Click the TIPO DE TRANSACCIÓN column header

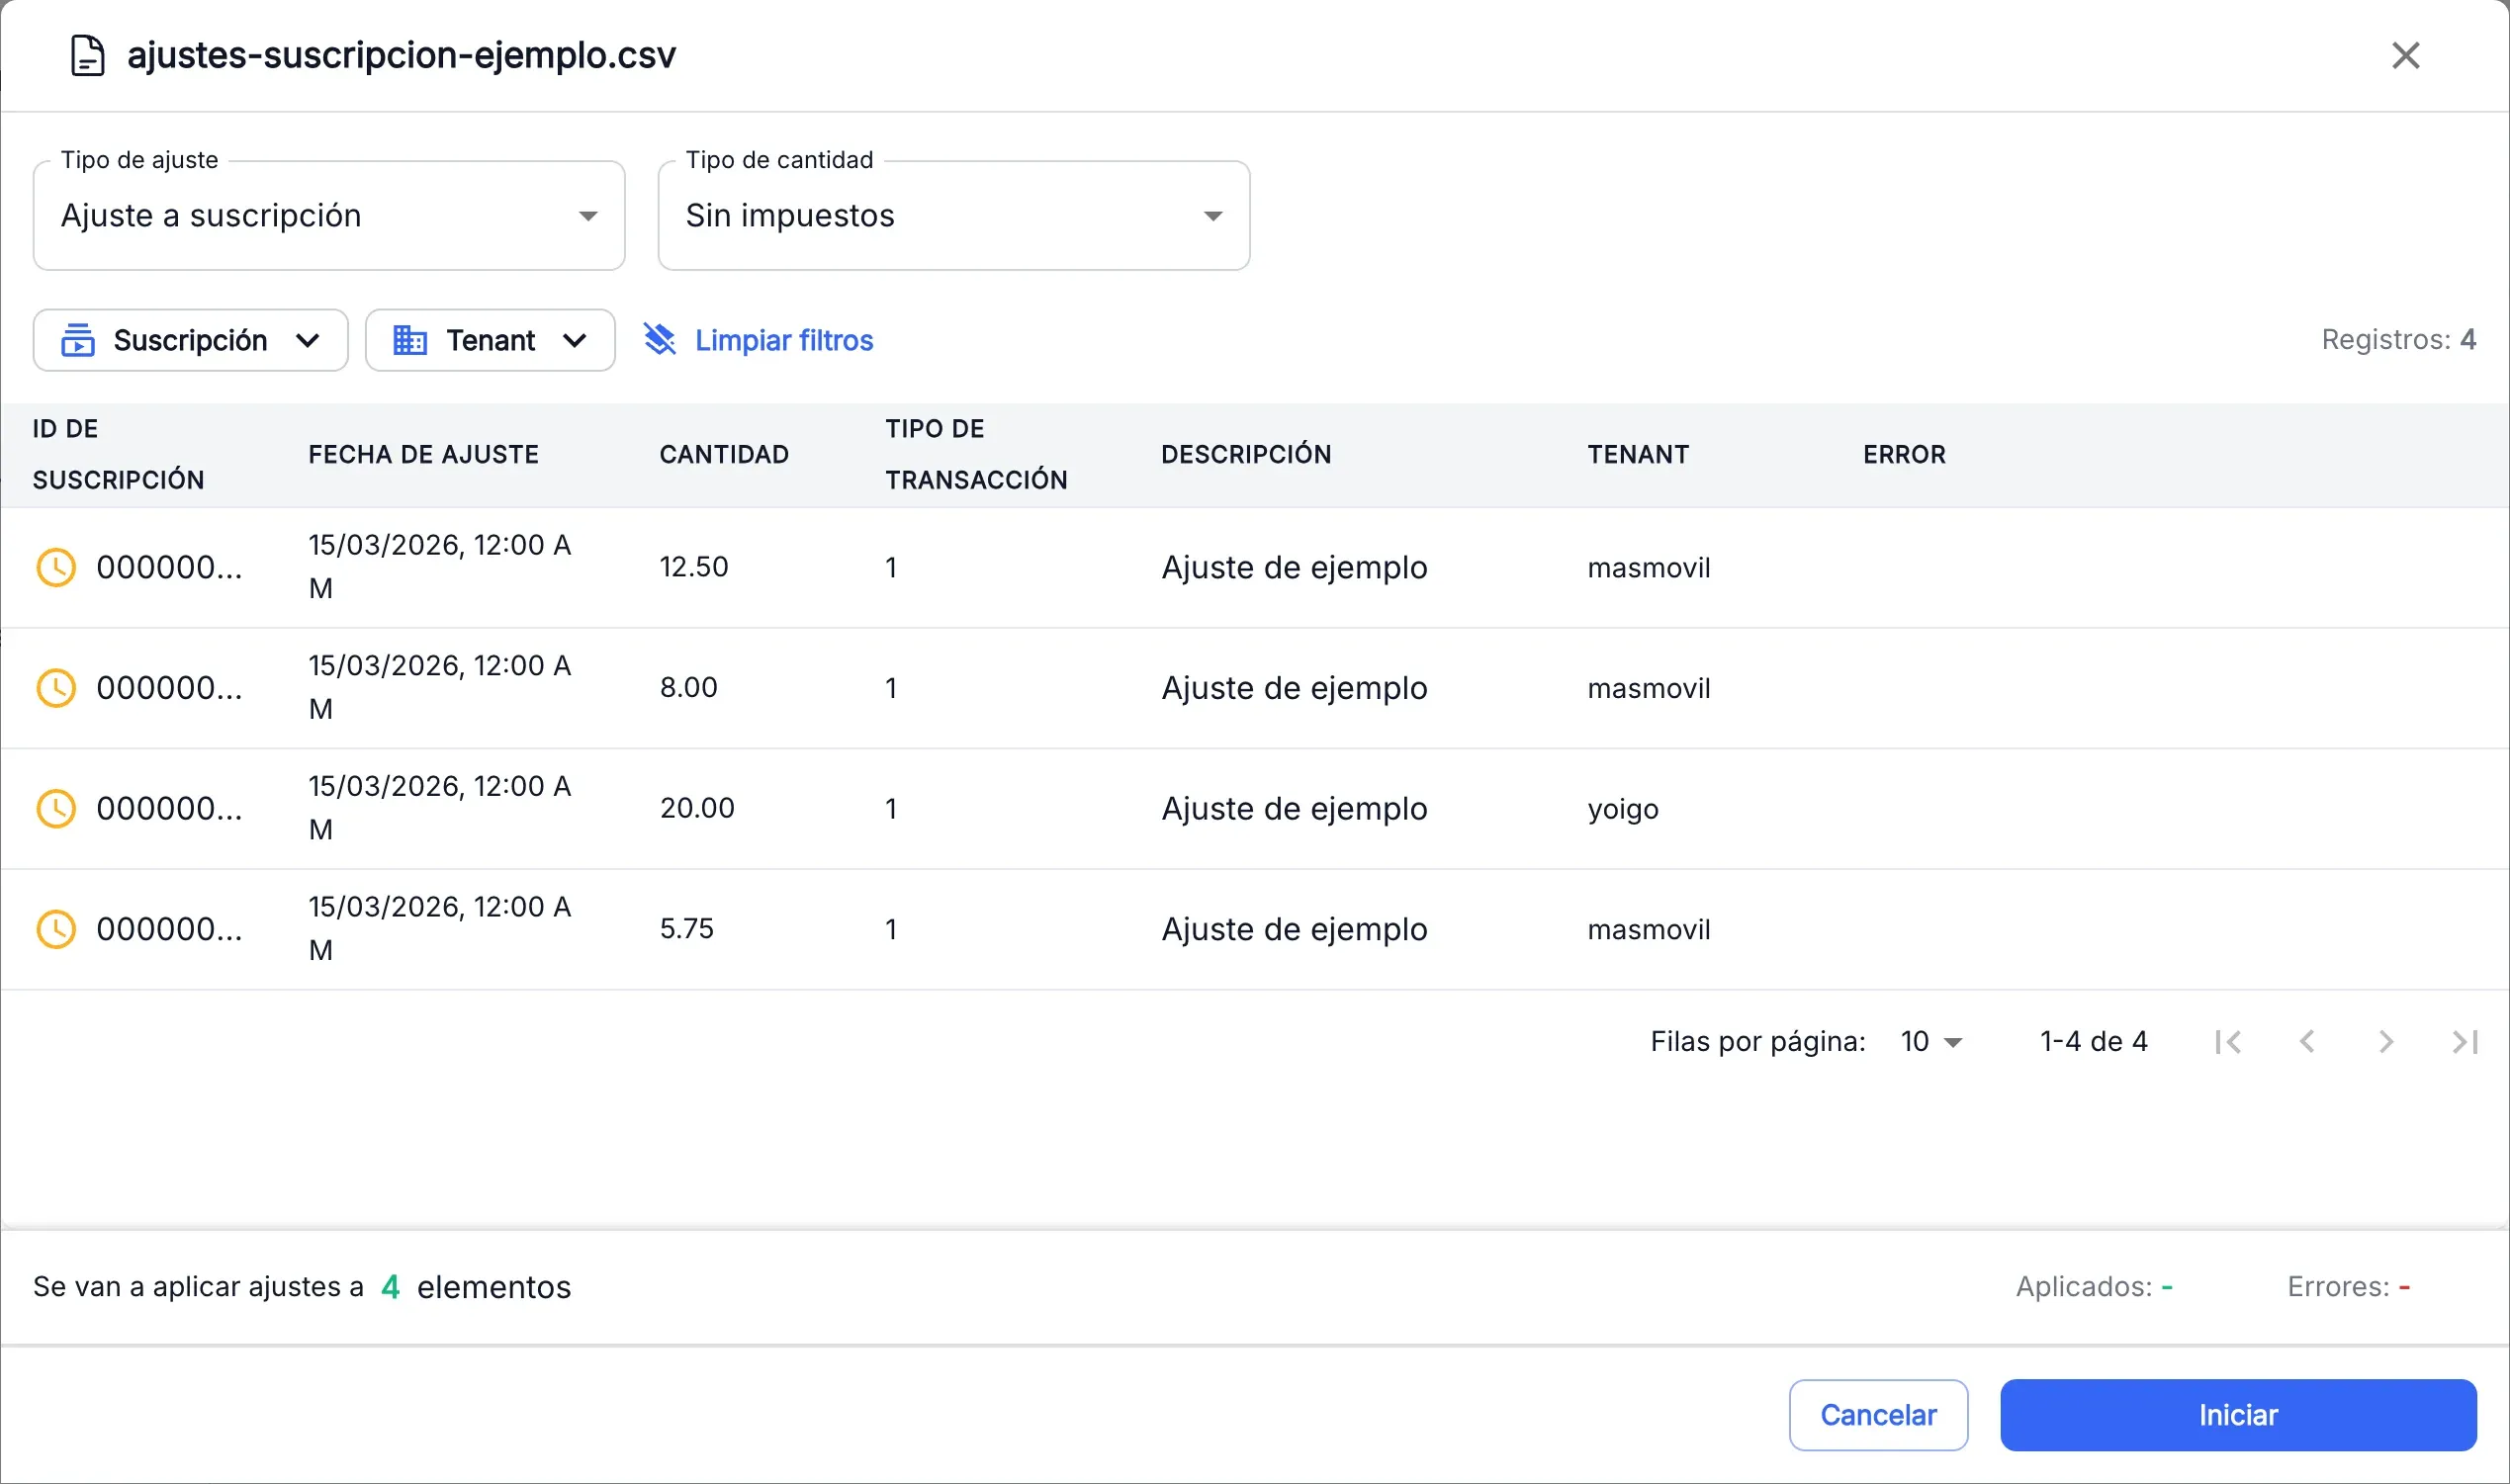tap(976, 455)
